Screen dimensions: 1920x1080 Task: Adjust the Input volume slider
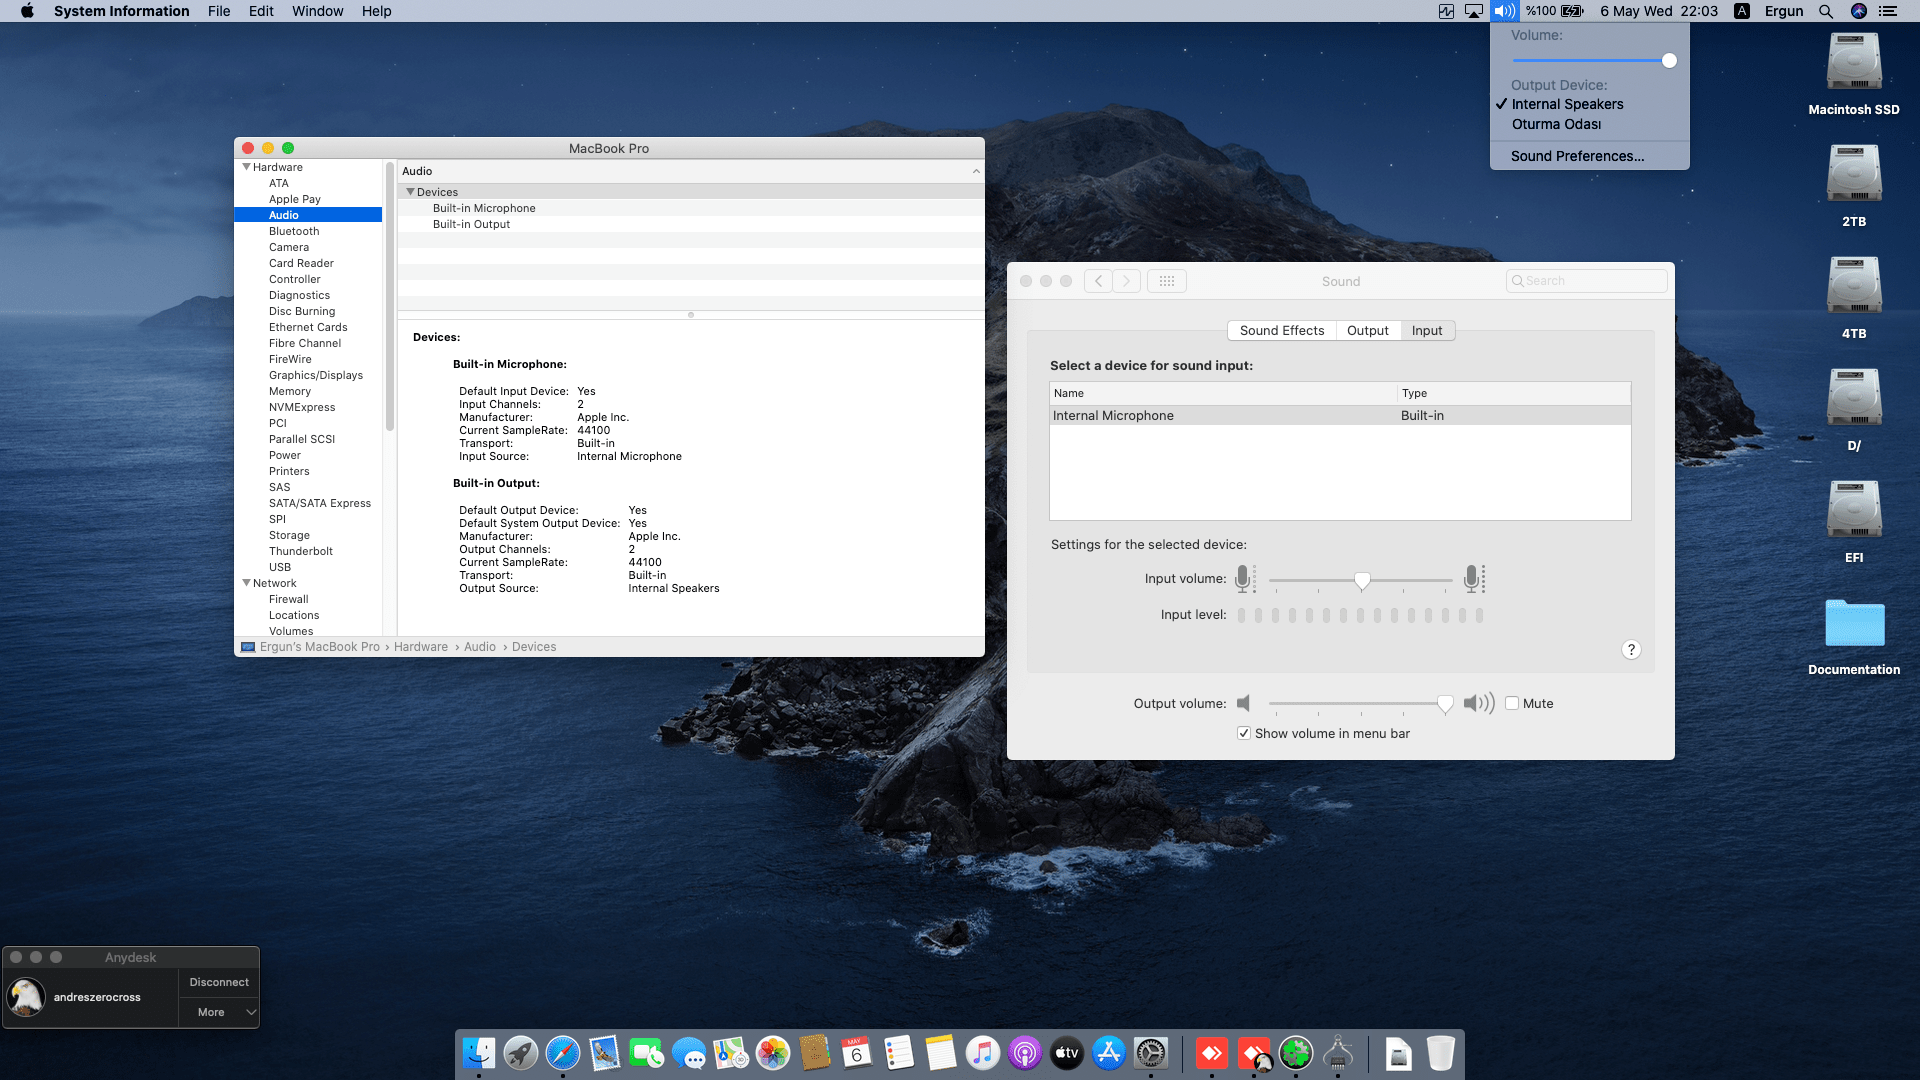(x=1362, y=580)
